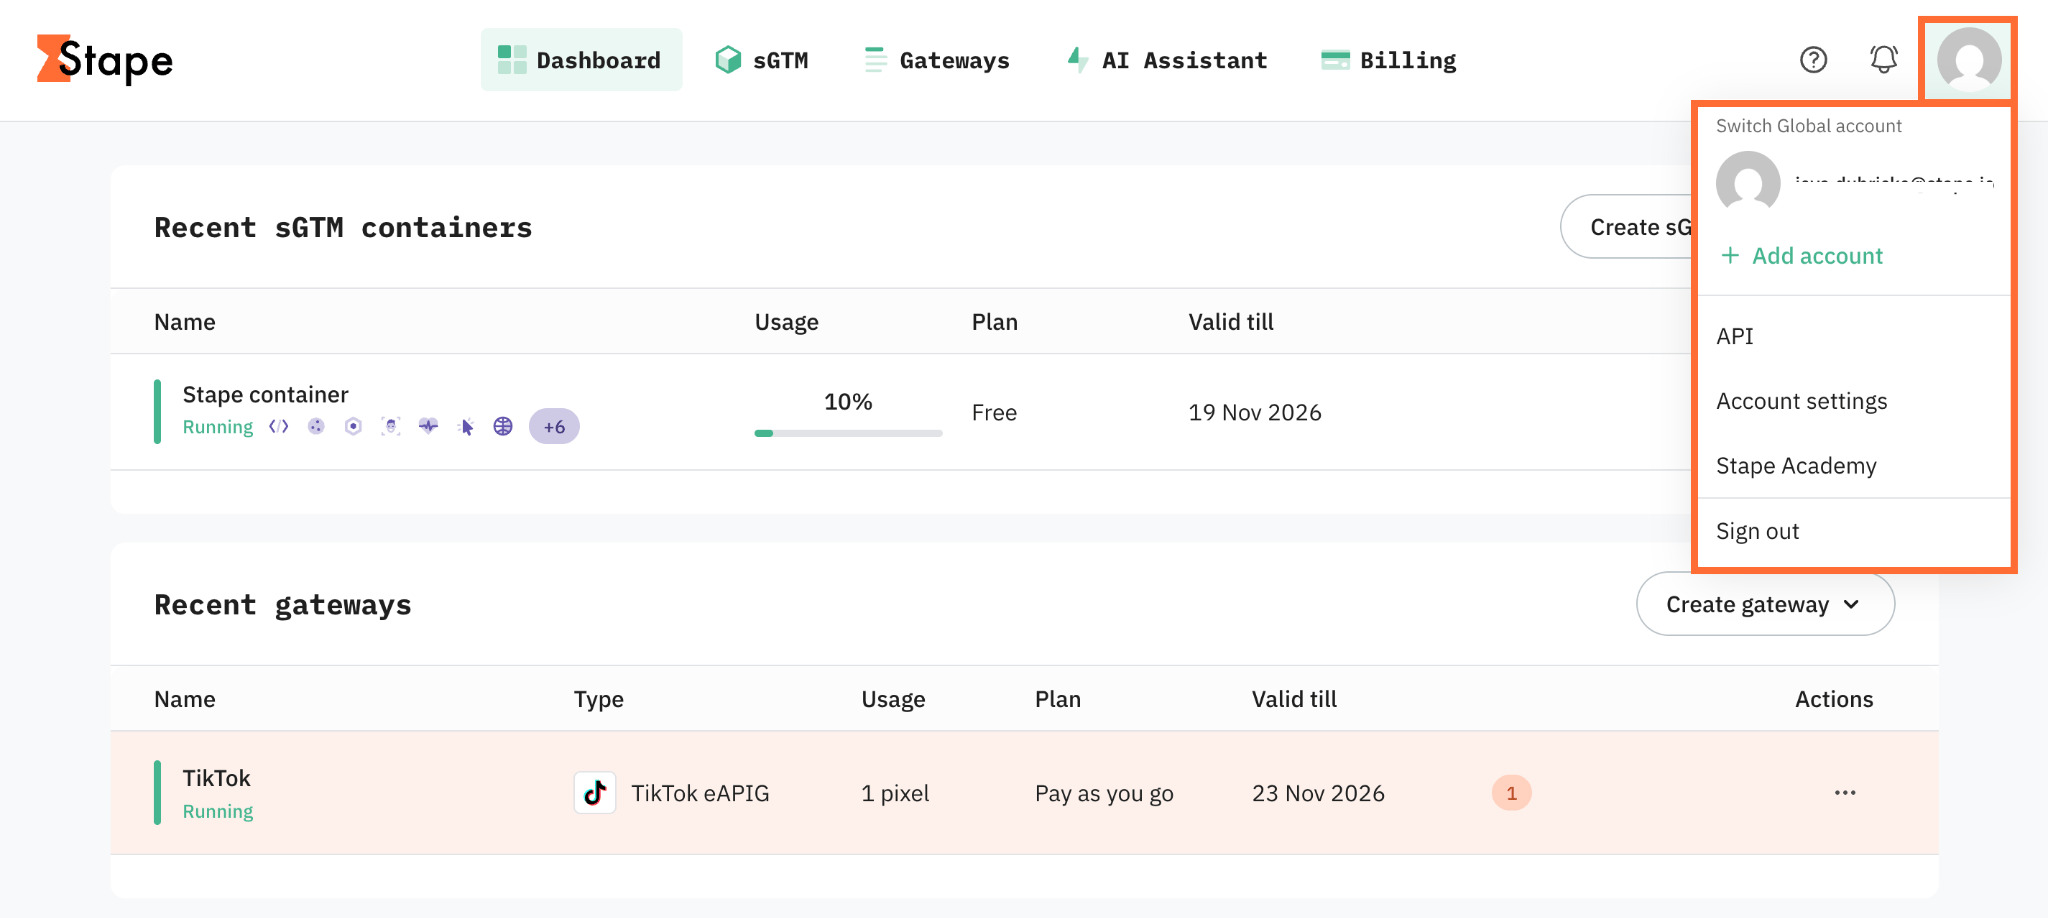2048x918 pixels.
Task: Open the TikTok gateway name
Action: [216, 778]
